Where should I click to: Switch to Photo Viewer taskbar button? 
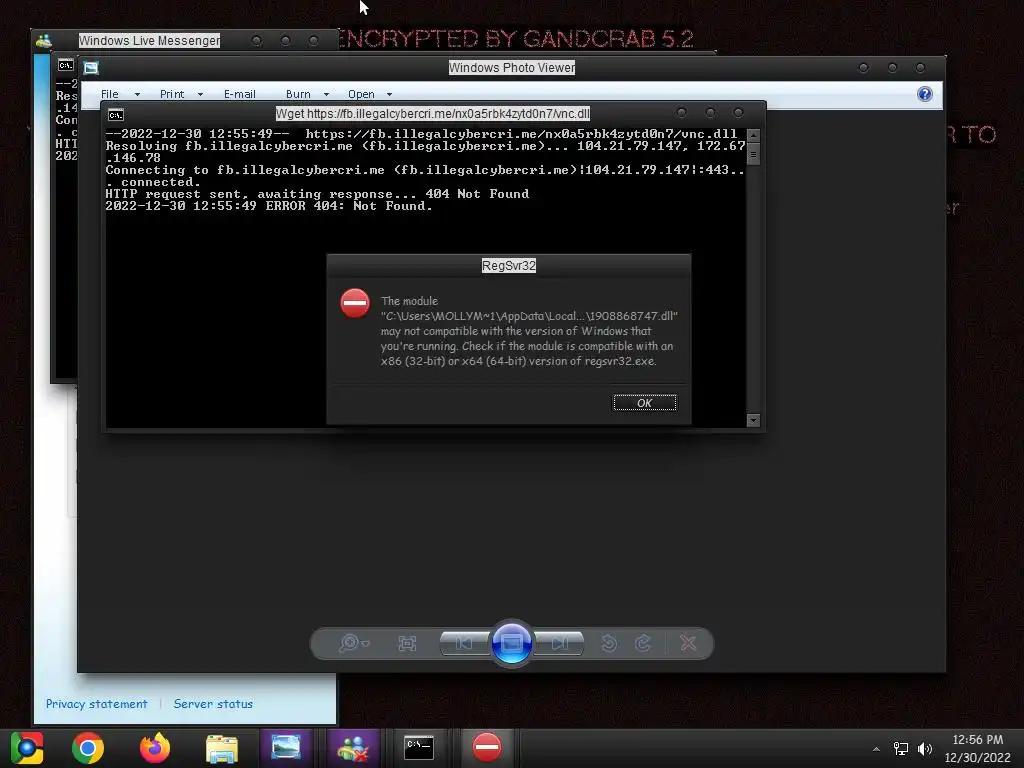point(286,748)
